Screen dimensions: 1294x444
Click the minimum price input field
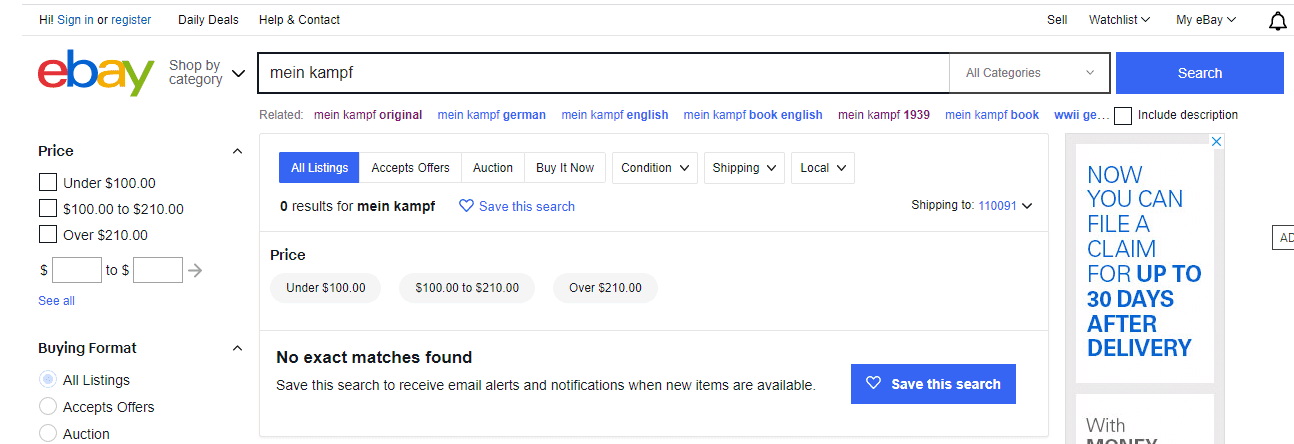point(77,270)
